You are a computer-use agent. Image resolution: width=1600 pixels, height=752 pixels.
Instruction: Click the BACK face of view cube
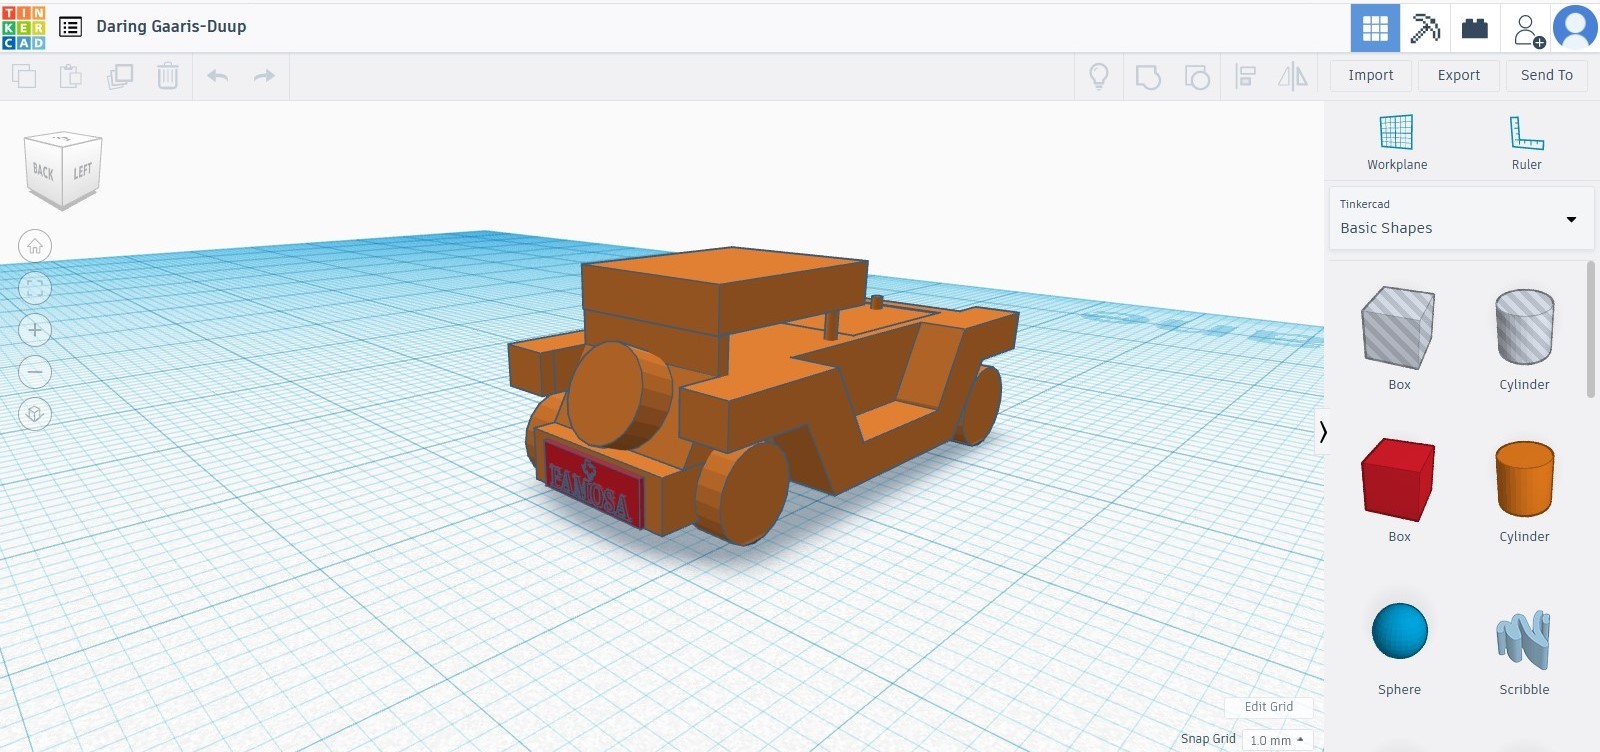tap(43, 172)
